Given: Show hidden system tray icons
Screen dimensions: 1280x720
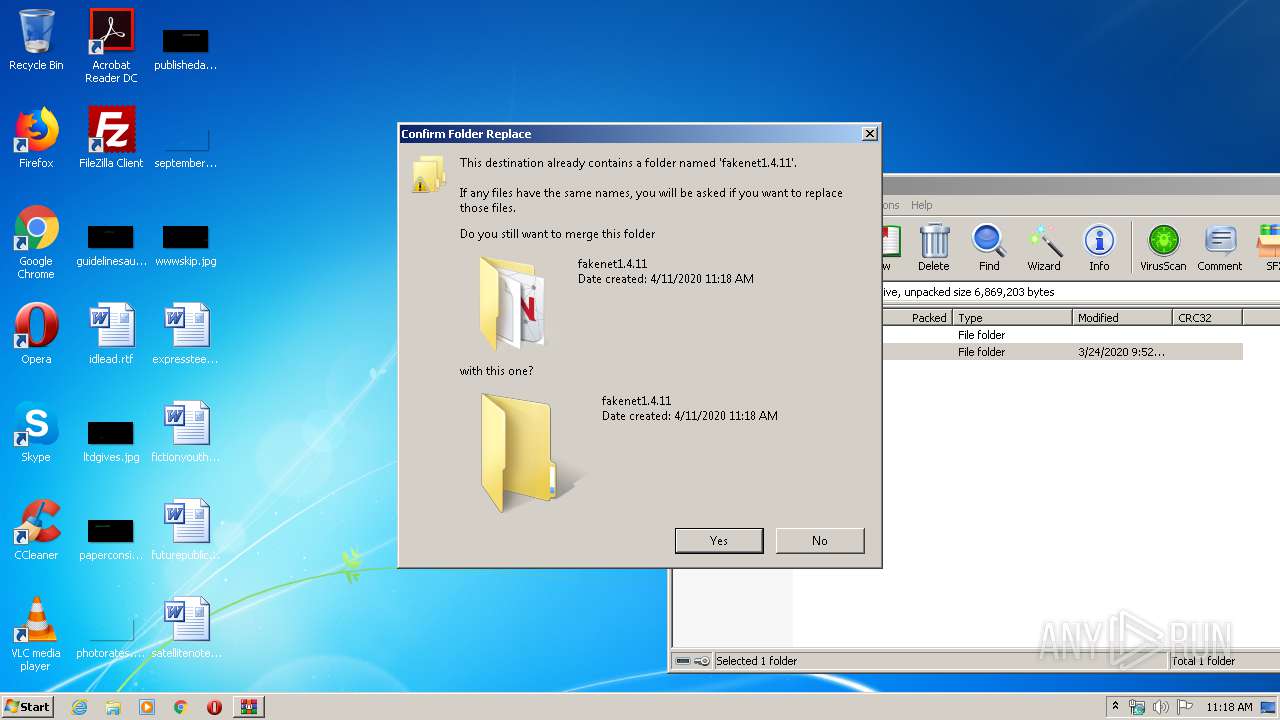Looking at the screenshot, I should coord(1115,707).
